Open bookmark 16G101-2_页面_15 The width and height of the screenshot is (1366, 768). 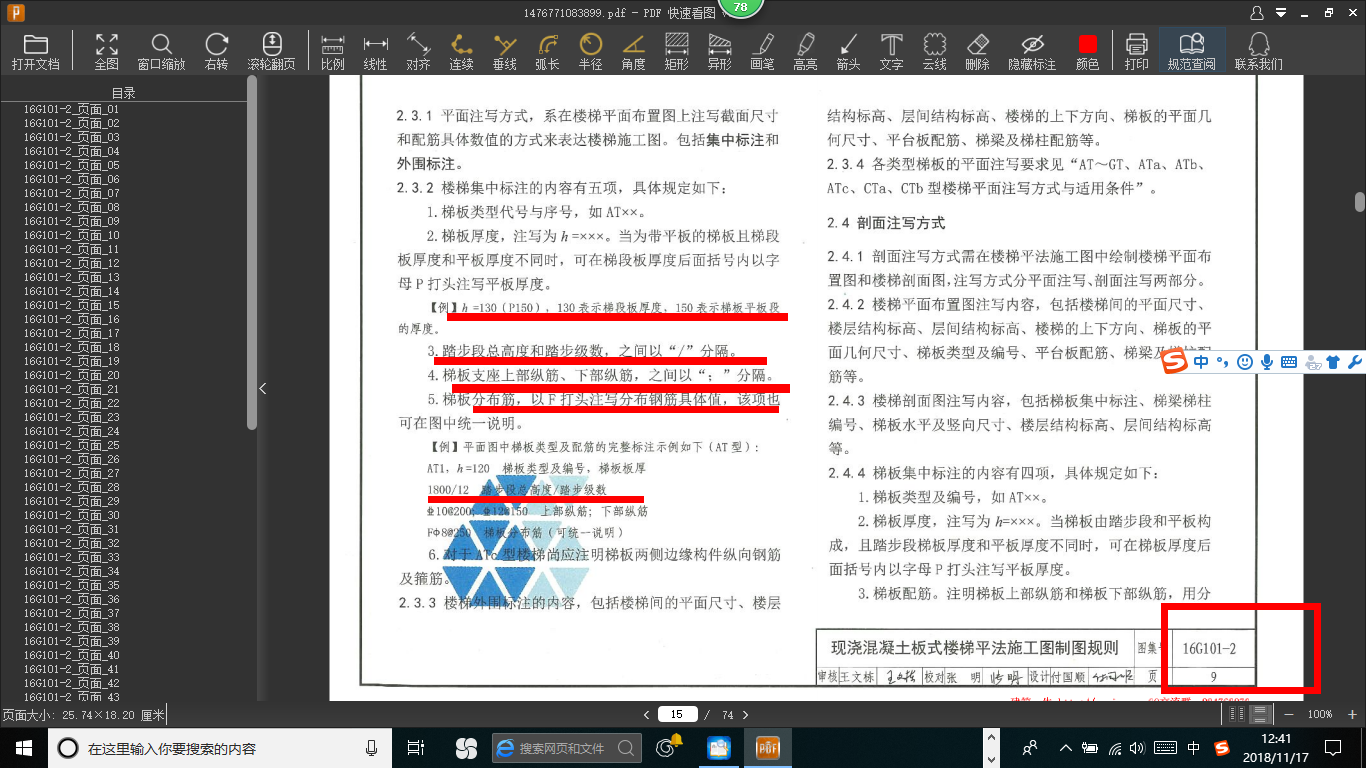71,305
